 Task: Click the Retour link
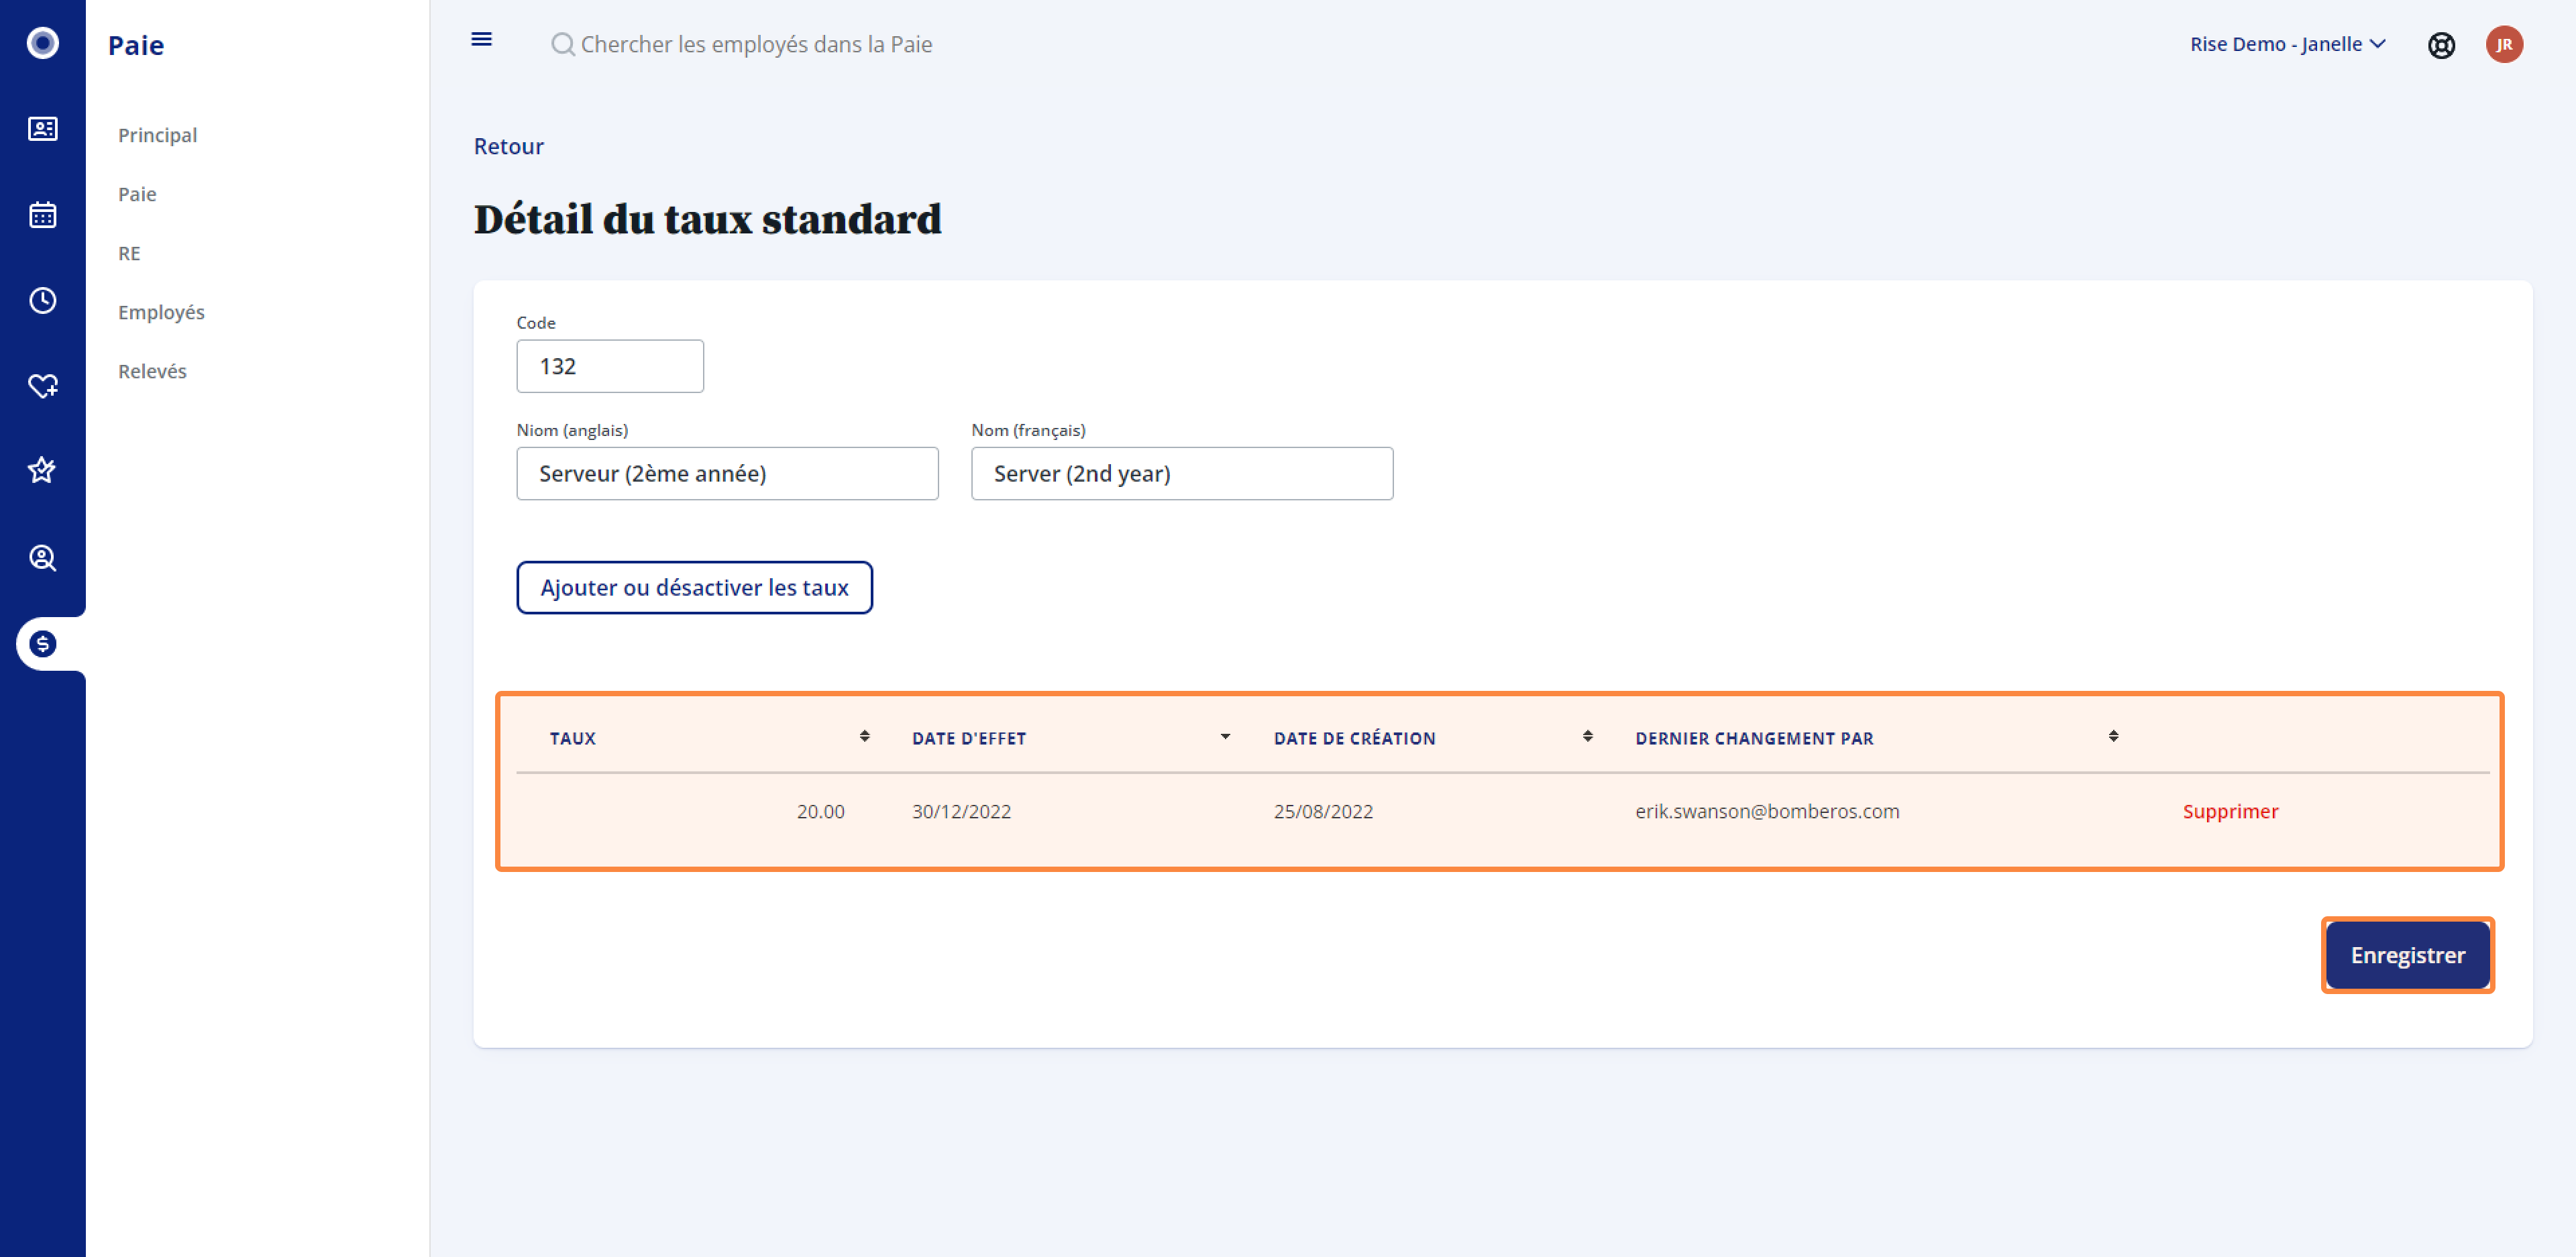click(x=508, y=146)
